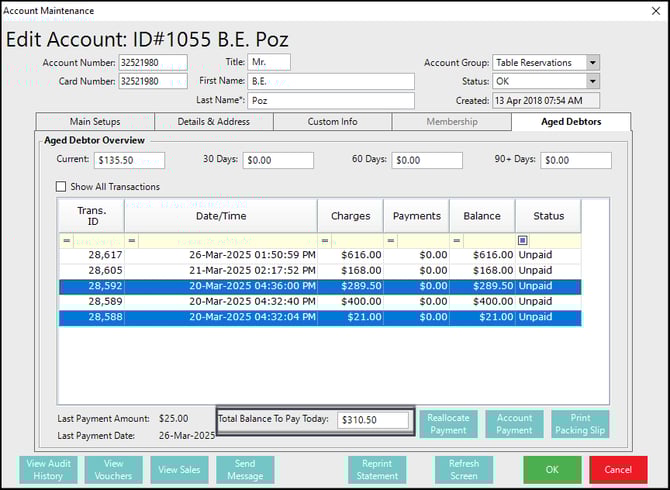Viewport: 670px width, 490px height.
Task: Click the Charges filter operator icon
Action: tap(325, 240)
